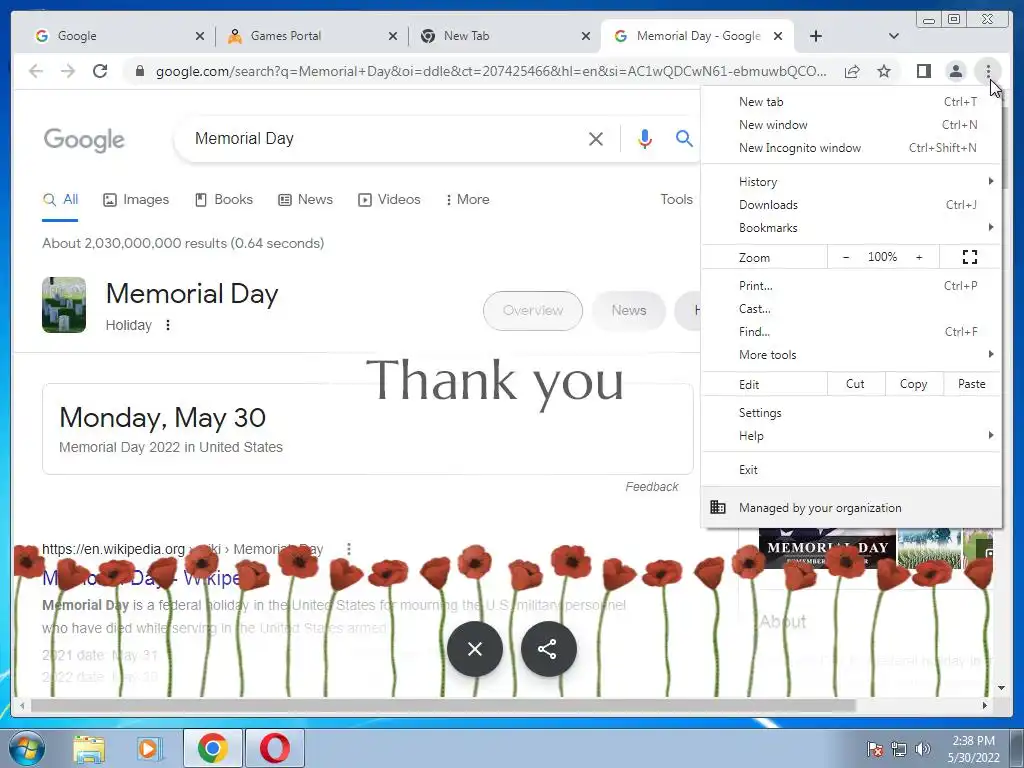Enter fullscreen from the Zoom row icon
1024x768 pixels.
click(970, 257)
